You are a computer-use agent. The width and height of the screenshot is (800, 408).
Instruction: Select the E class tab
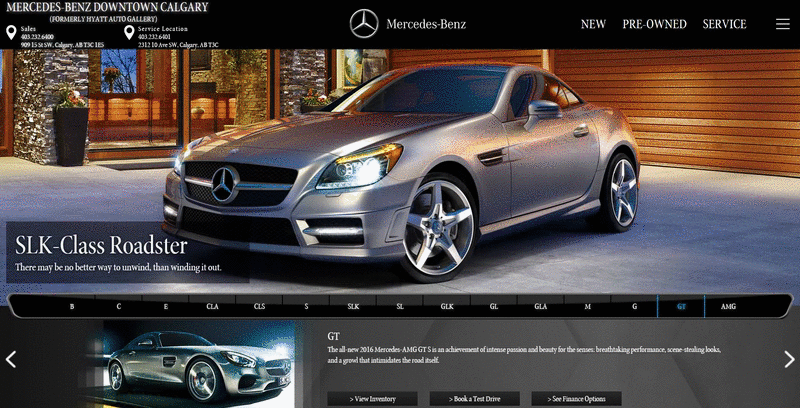166,307
